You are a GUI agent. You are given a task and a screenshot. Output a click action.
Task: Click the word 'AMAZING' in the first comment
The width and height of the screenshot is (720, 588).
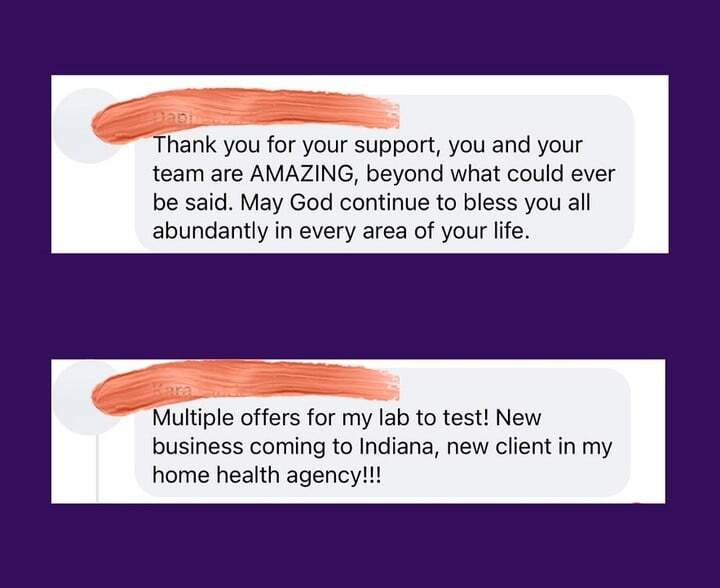pos(302,174)
